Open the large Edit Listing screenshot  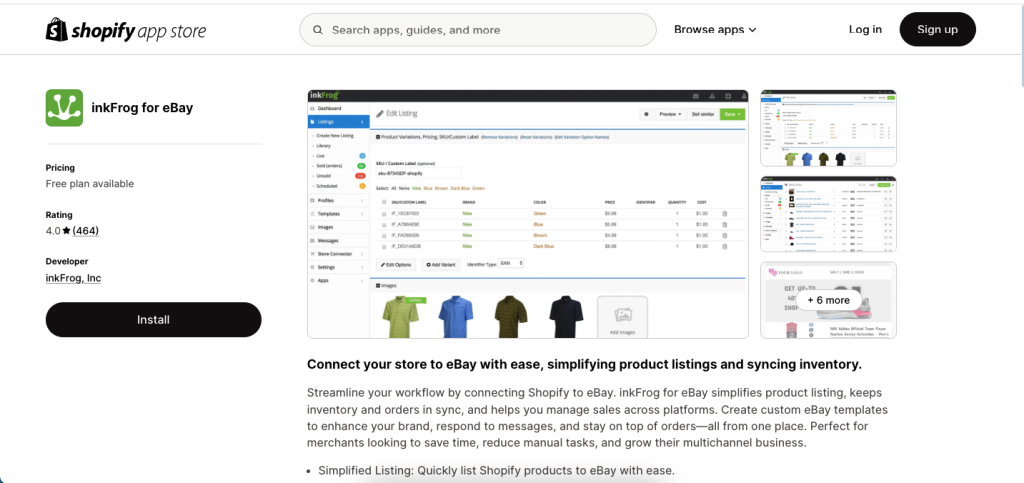528,214
